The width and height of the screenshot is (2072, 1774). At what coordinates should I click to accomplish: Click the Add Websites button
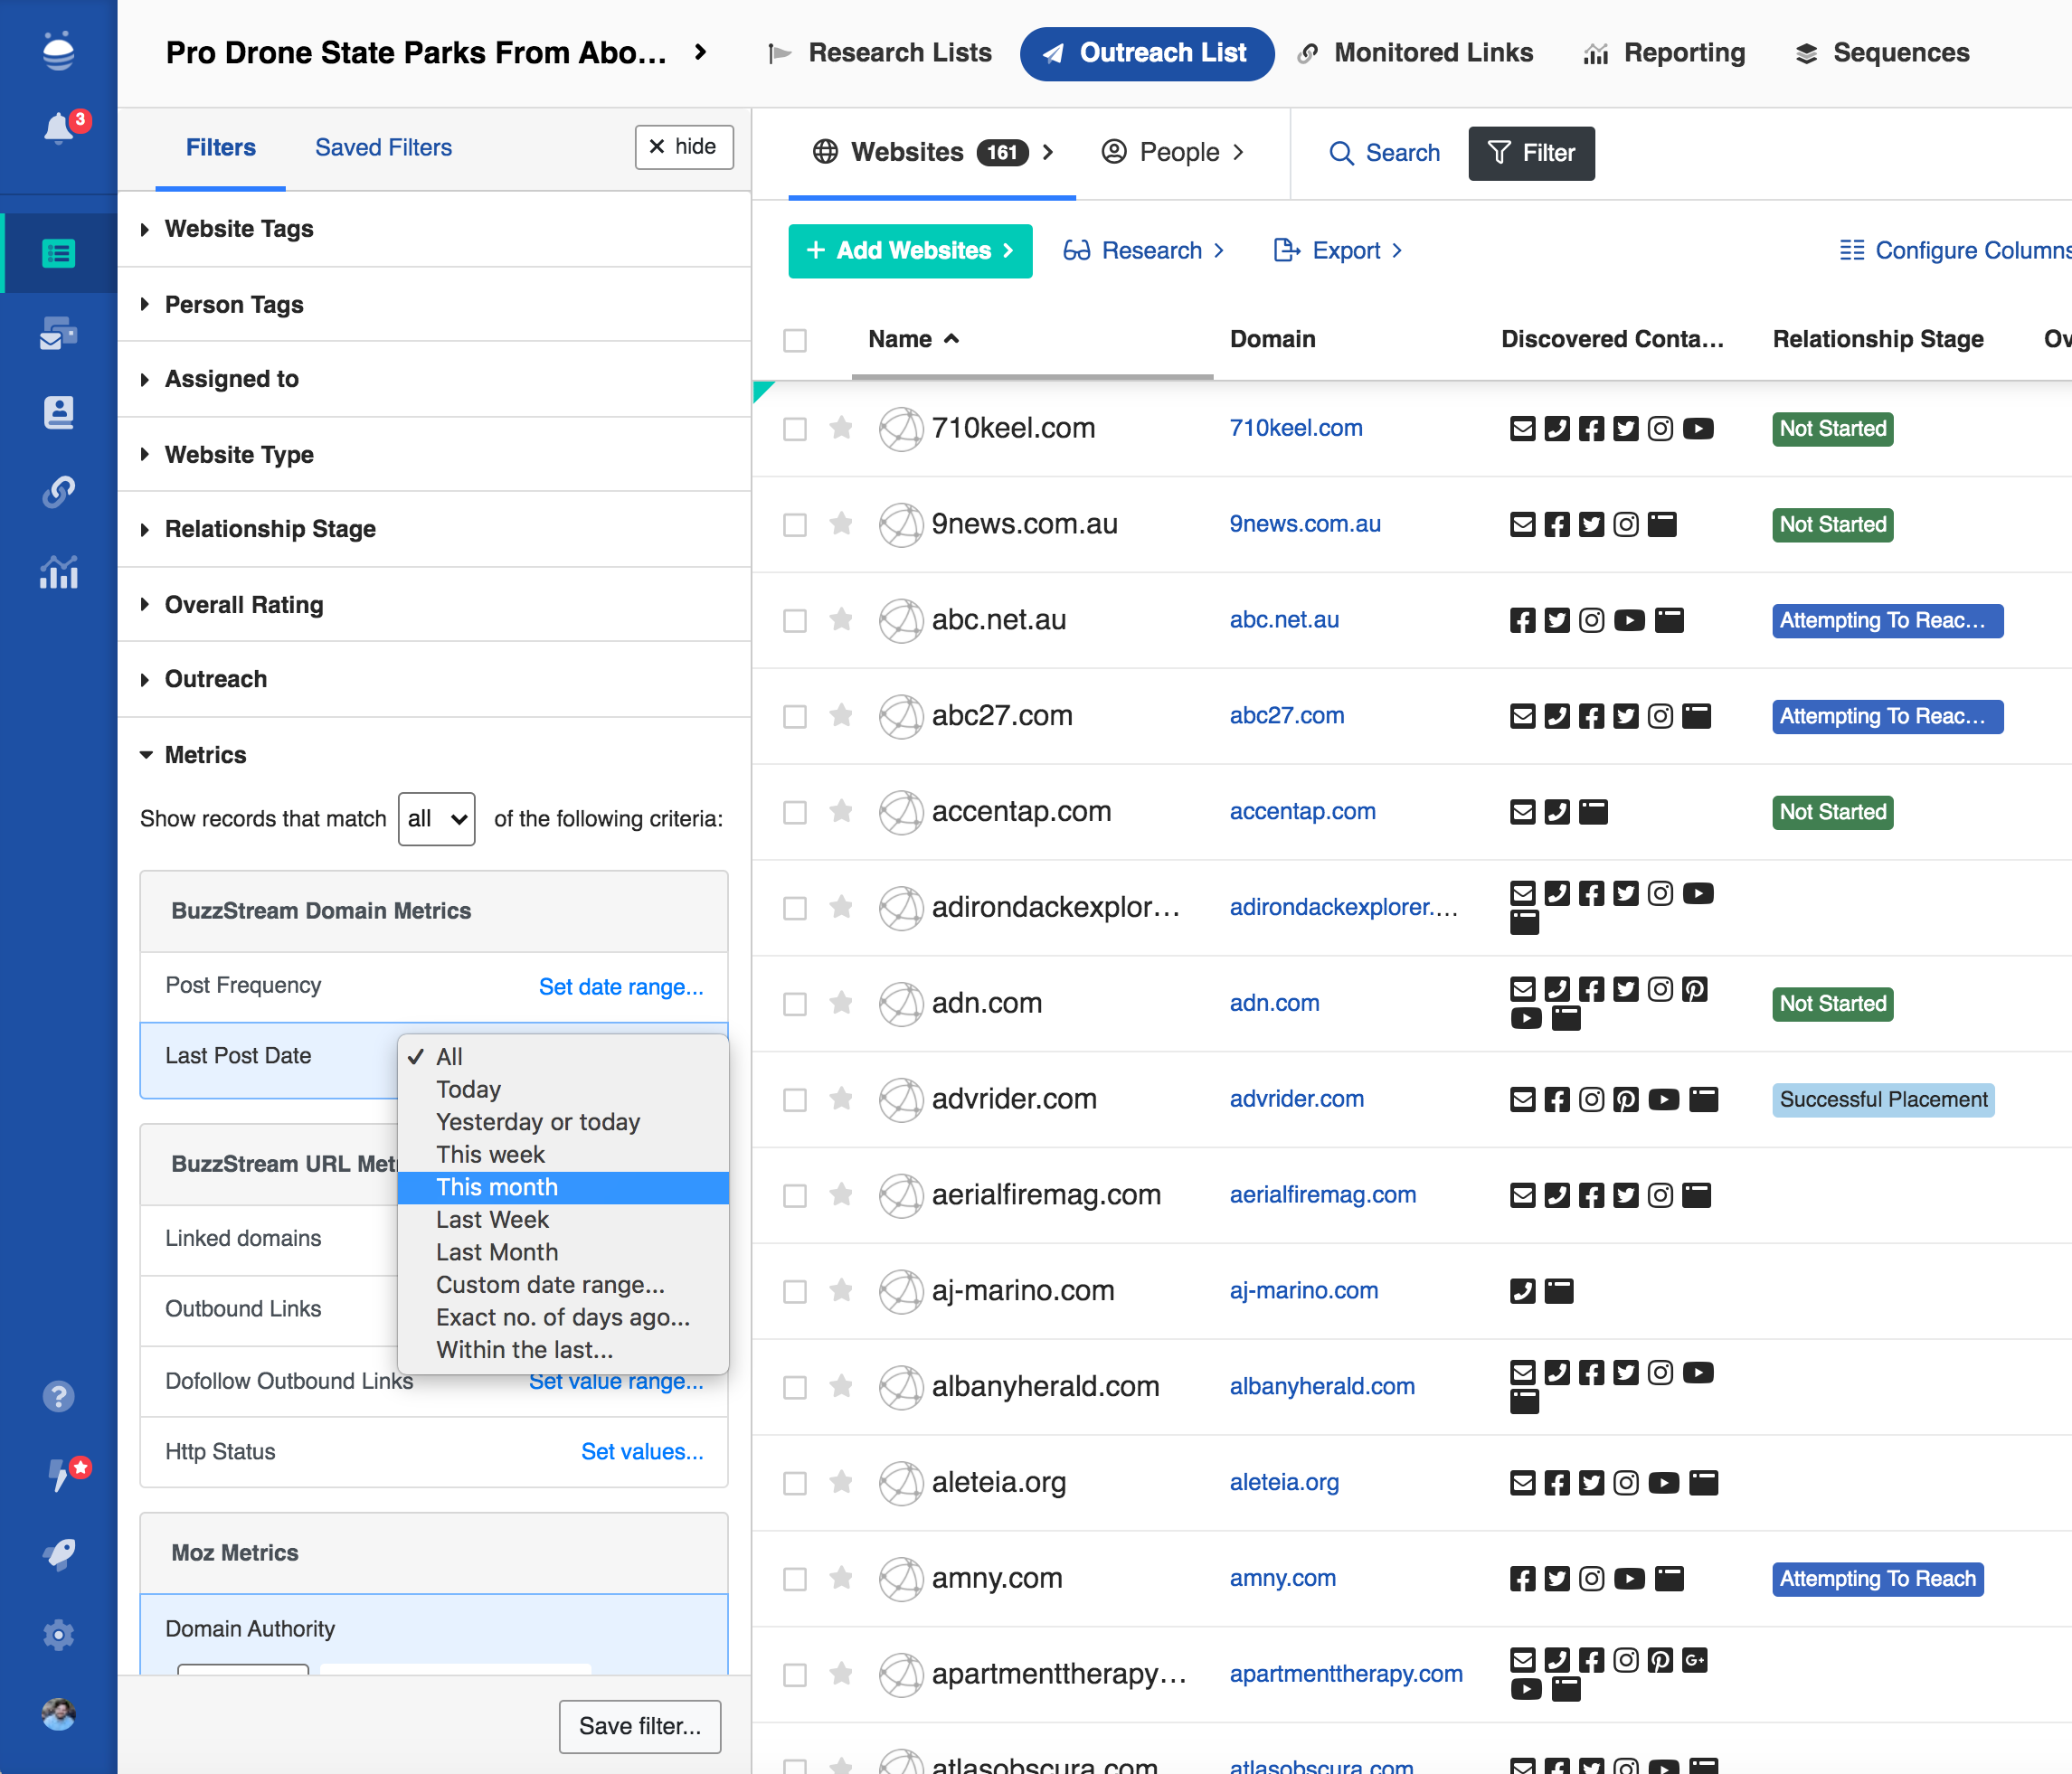coord(909,250)
